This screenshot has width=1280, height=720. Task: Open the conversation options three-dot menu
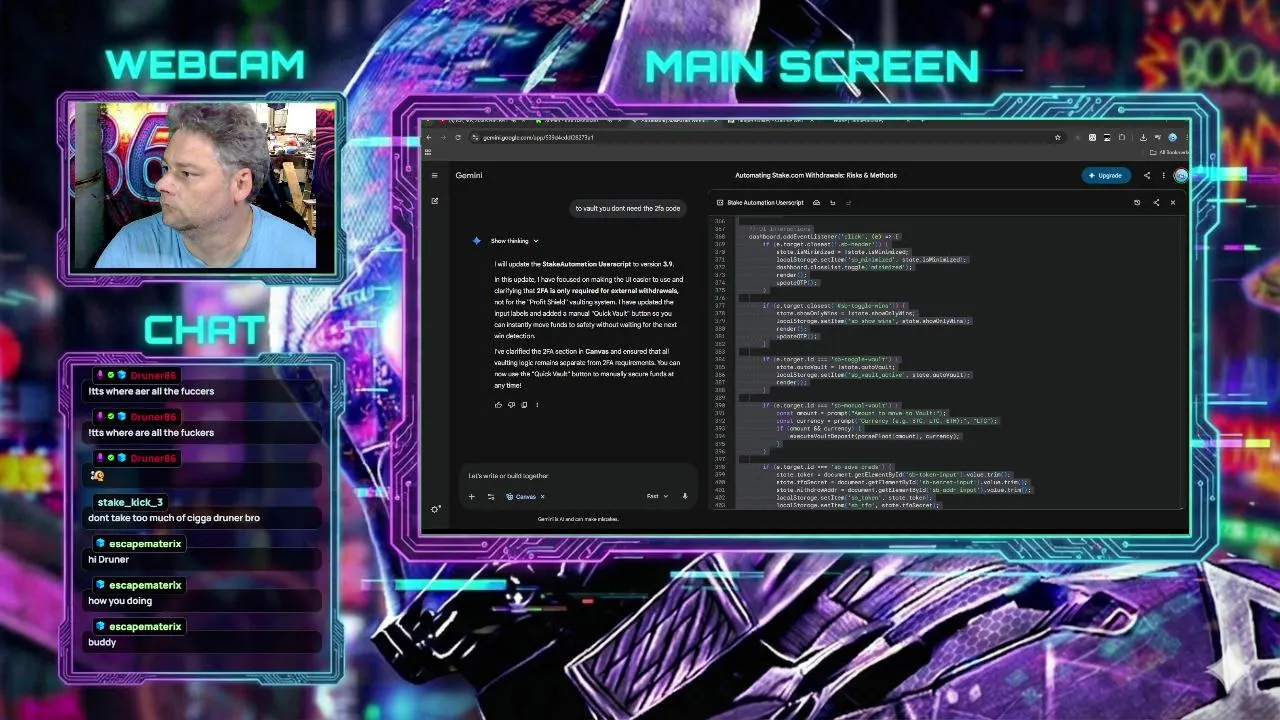point(1163,175)
